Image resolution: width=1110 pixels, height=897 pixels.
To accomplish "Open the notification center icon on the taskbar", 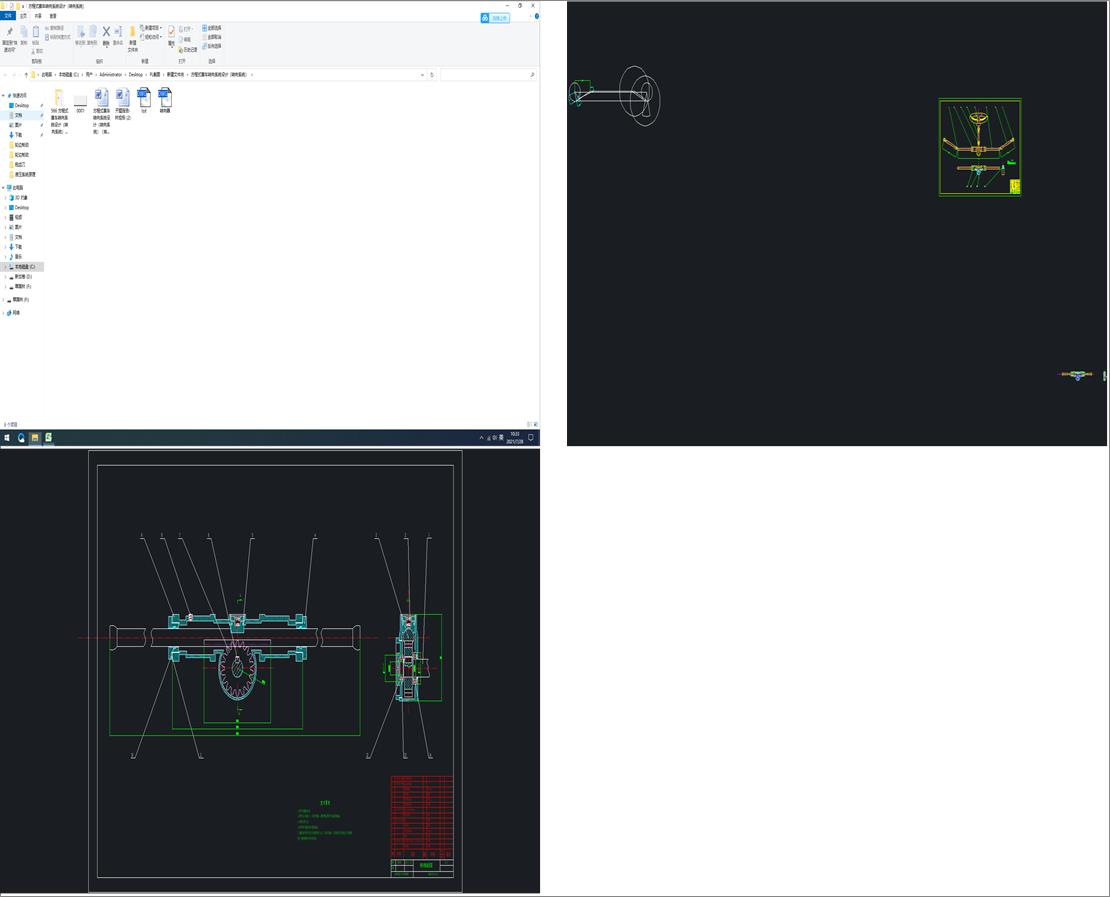I will pos(530,438).
